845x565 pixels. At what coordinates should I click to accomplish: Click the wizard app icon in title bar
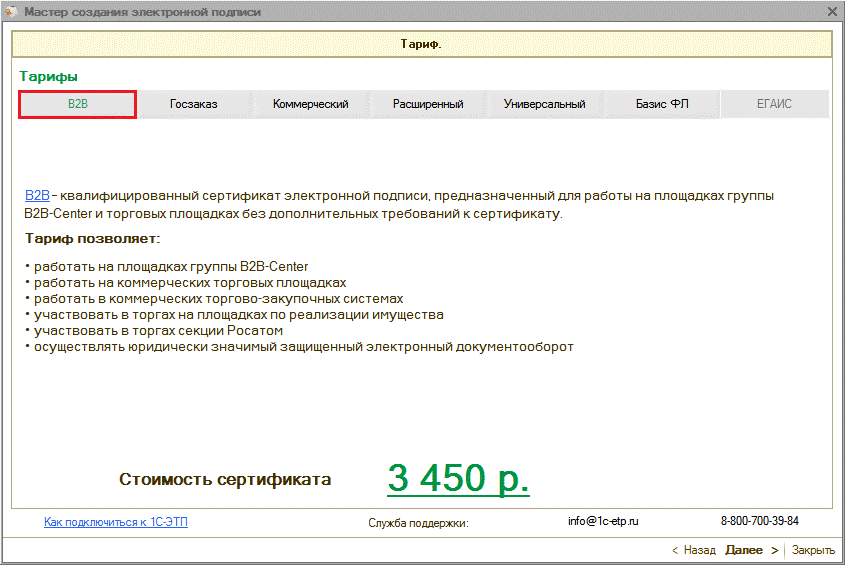point(11,11)
